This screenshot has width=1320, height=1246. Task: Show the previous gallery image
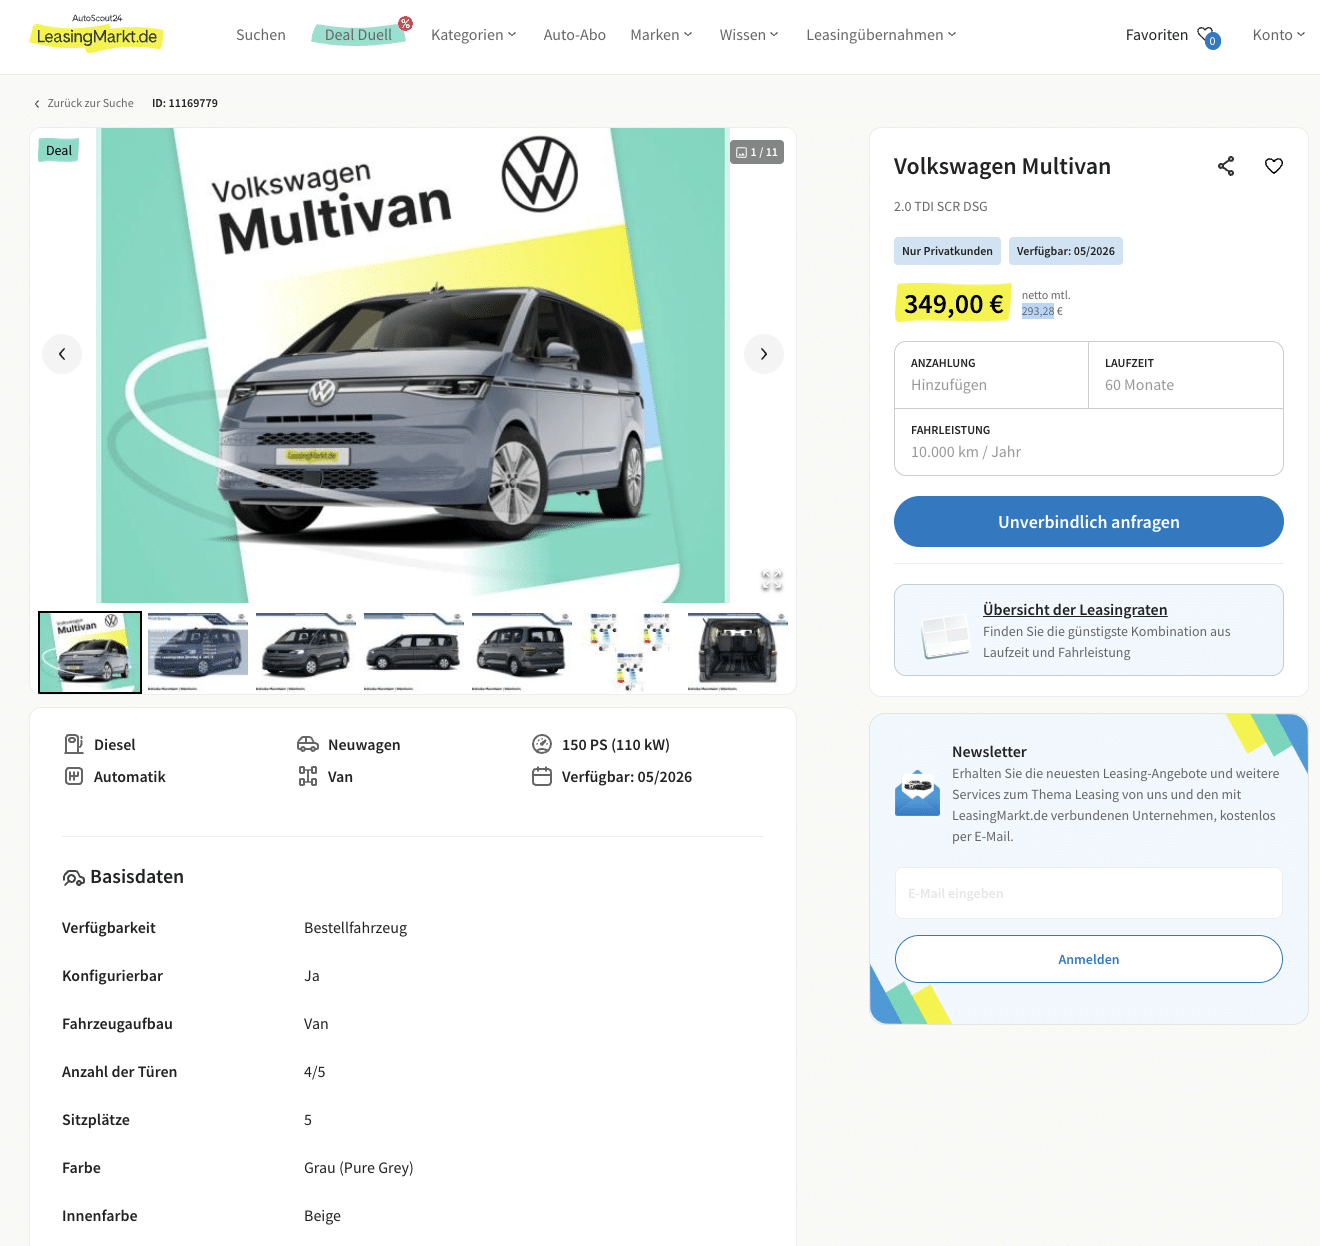(x=62, y=354)
